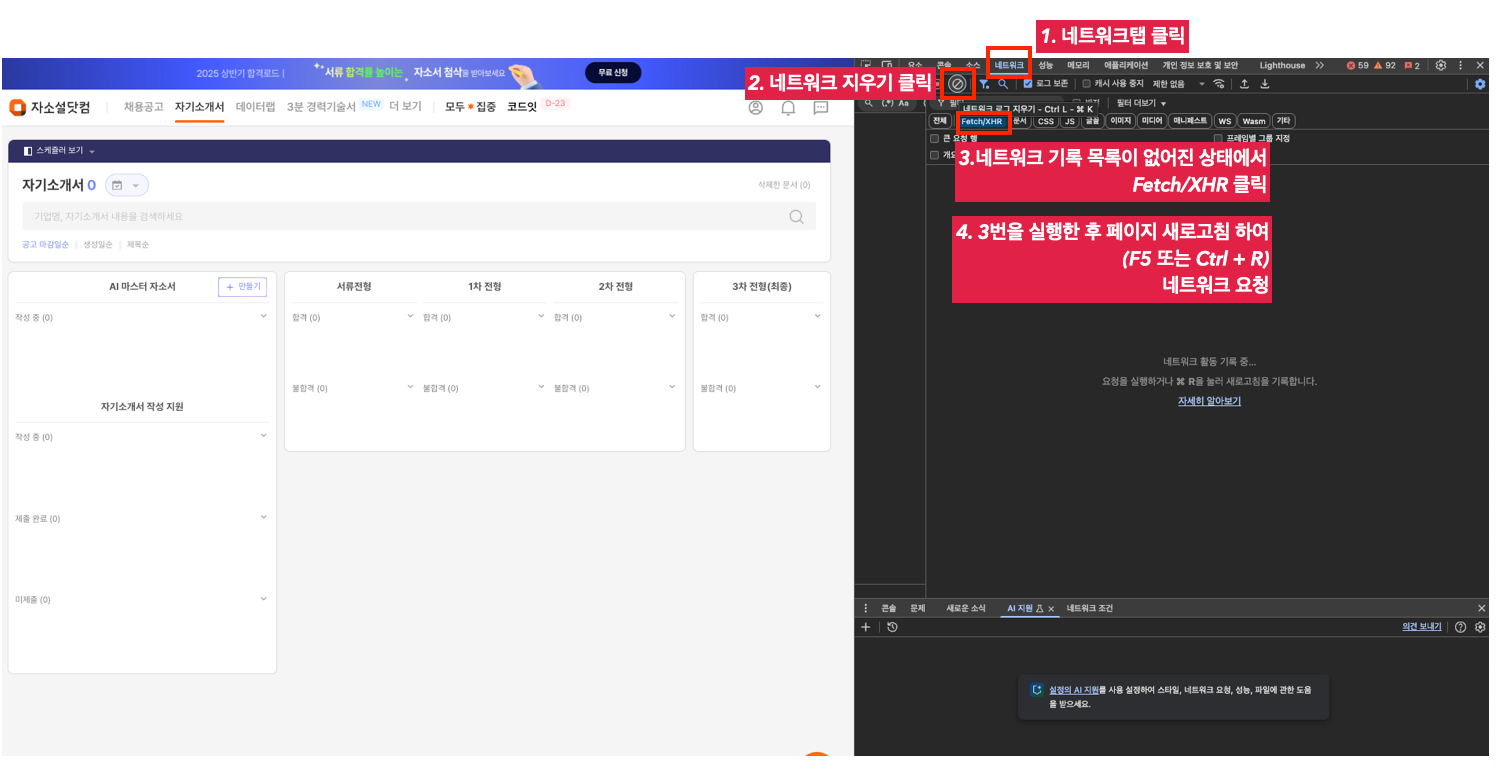Image resolution: width=1496 pixels, height=776 pixels.
Task: Open DevTools settings gear in top bar
Action: point(1441,65)
